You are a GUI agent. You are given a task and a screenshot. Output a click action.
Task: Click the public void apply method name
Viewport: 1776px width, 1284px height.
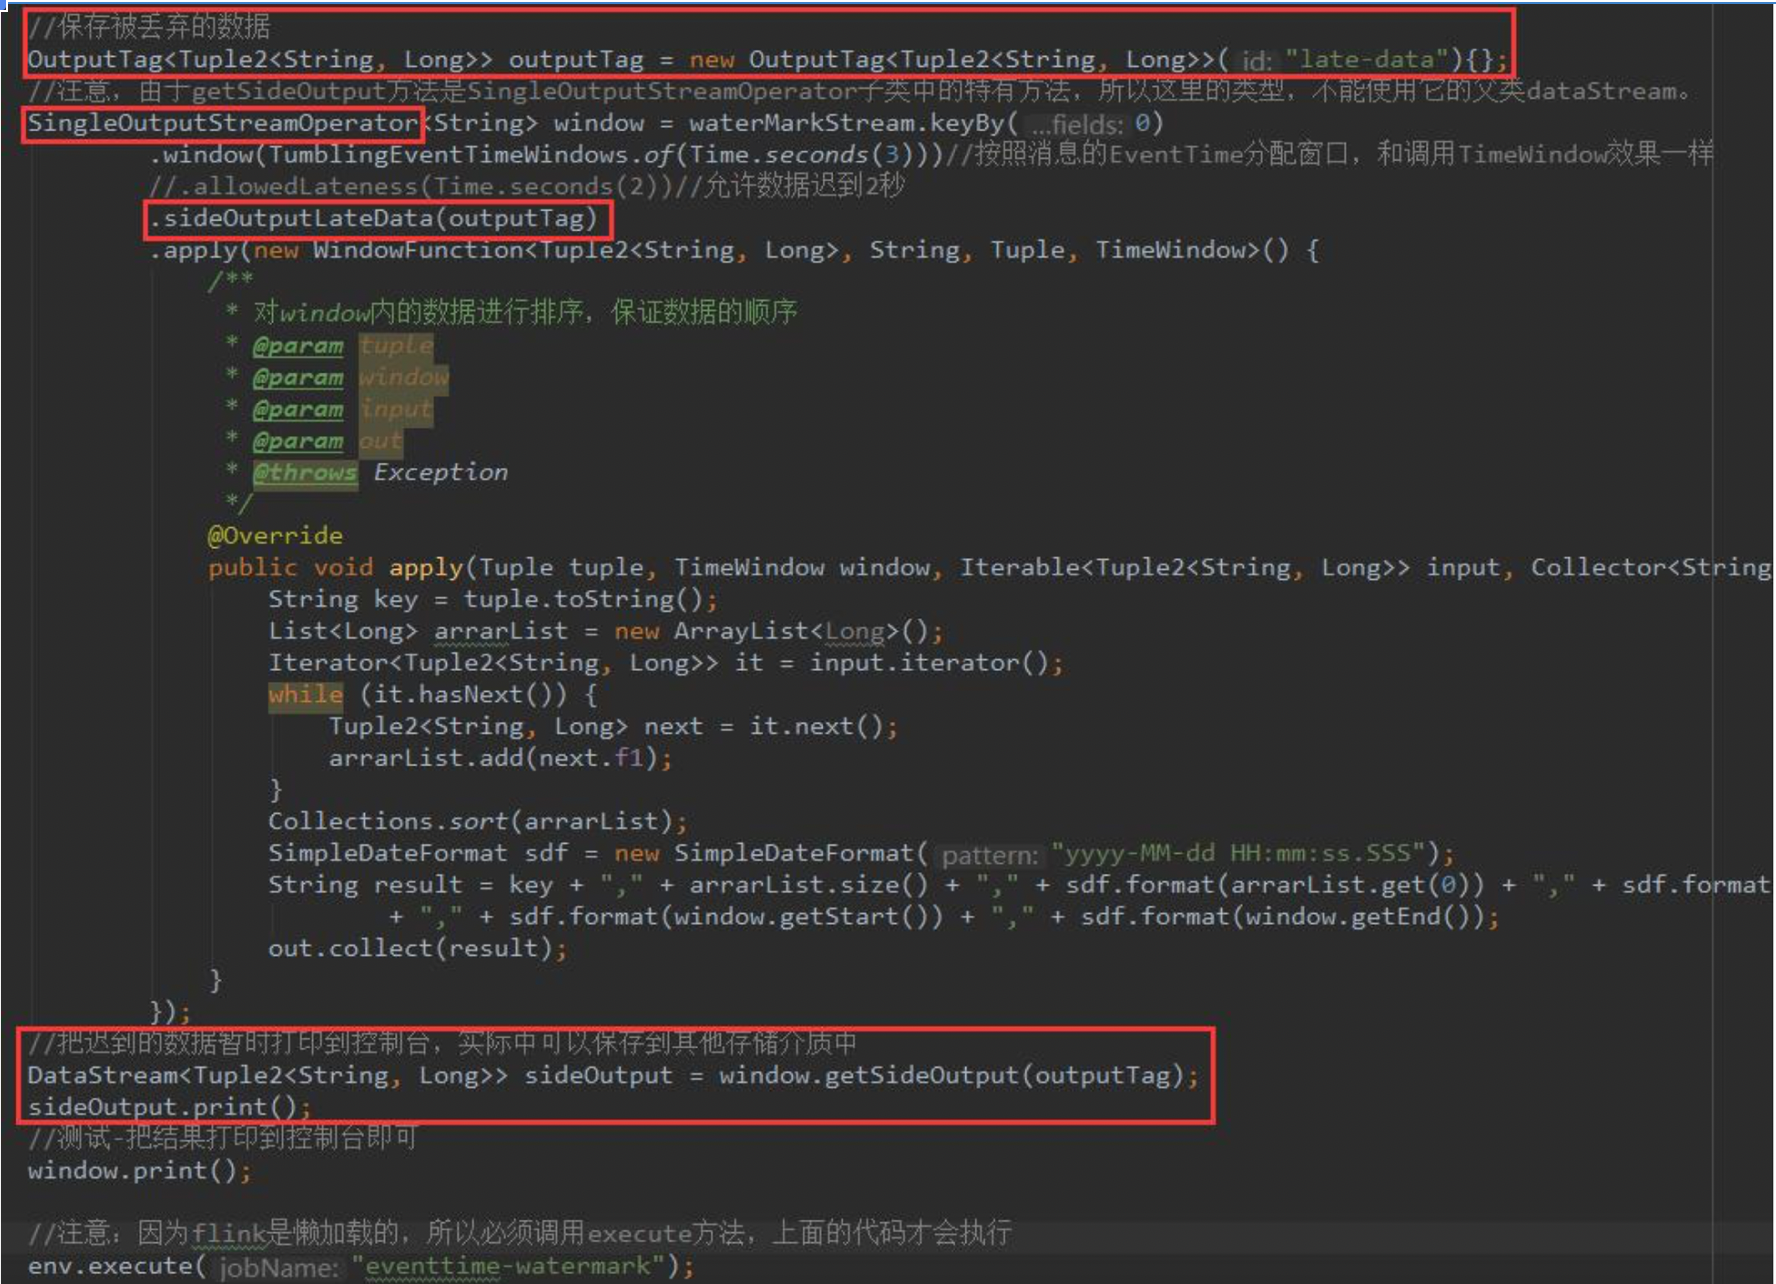[x=426, y=568]
